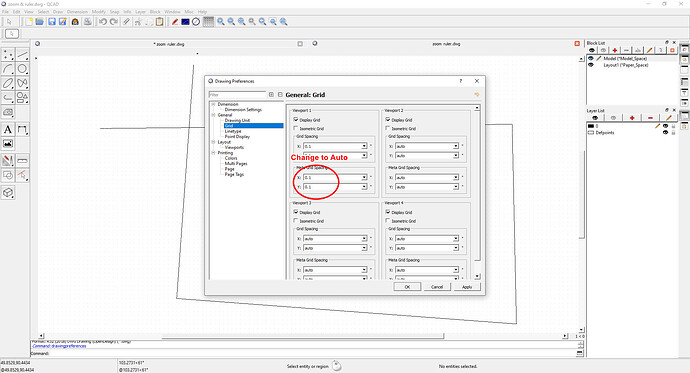This screenshot has width=690, height=373.
Task: Toggle the grid display toolbar icon
Action: (x=208, y=22)
